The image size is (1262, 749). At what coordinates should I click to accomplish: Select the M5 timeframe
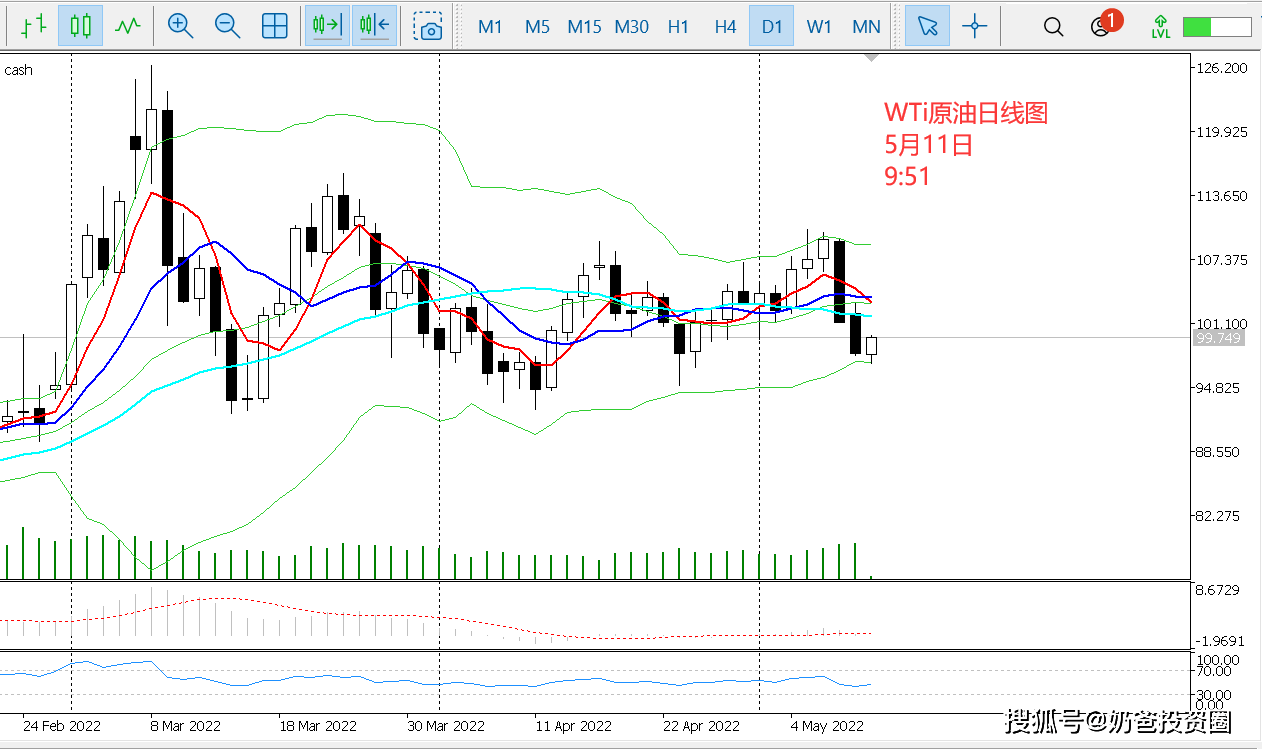tap(537, 26)
